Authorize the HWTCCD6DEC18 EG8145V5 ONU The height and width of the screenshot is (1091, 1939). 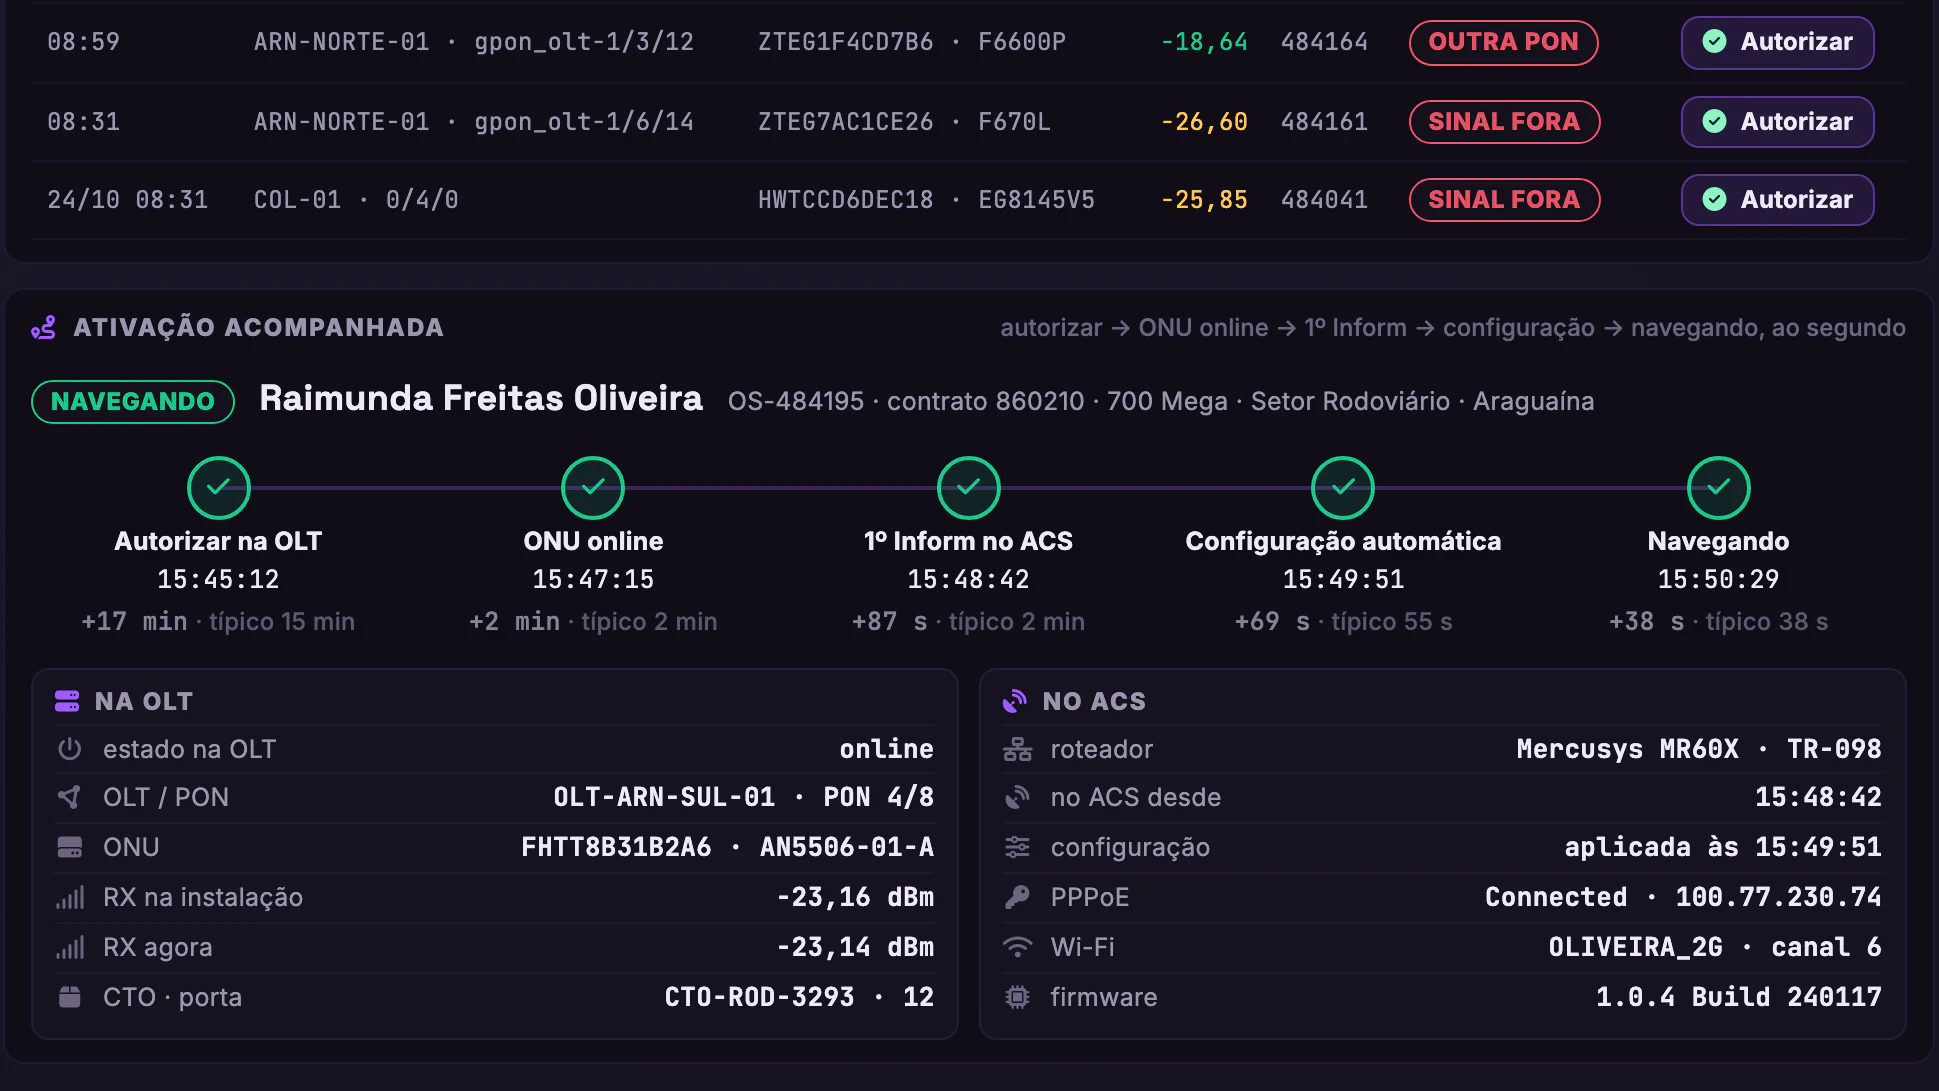pyautogui.click(x=1777, y=200)
